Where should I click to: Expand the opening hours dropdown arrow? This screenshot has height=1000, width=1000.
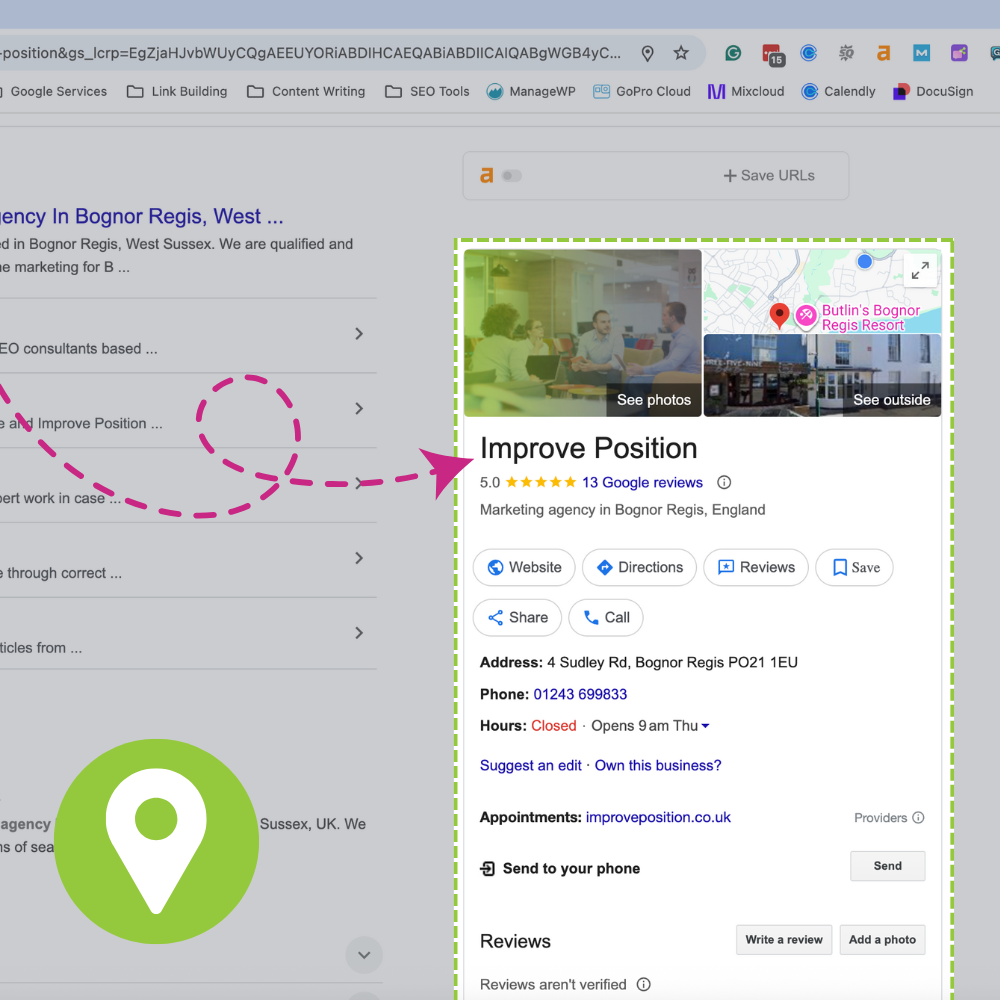coord(706,726)
